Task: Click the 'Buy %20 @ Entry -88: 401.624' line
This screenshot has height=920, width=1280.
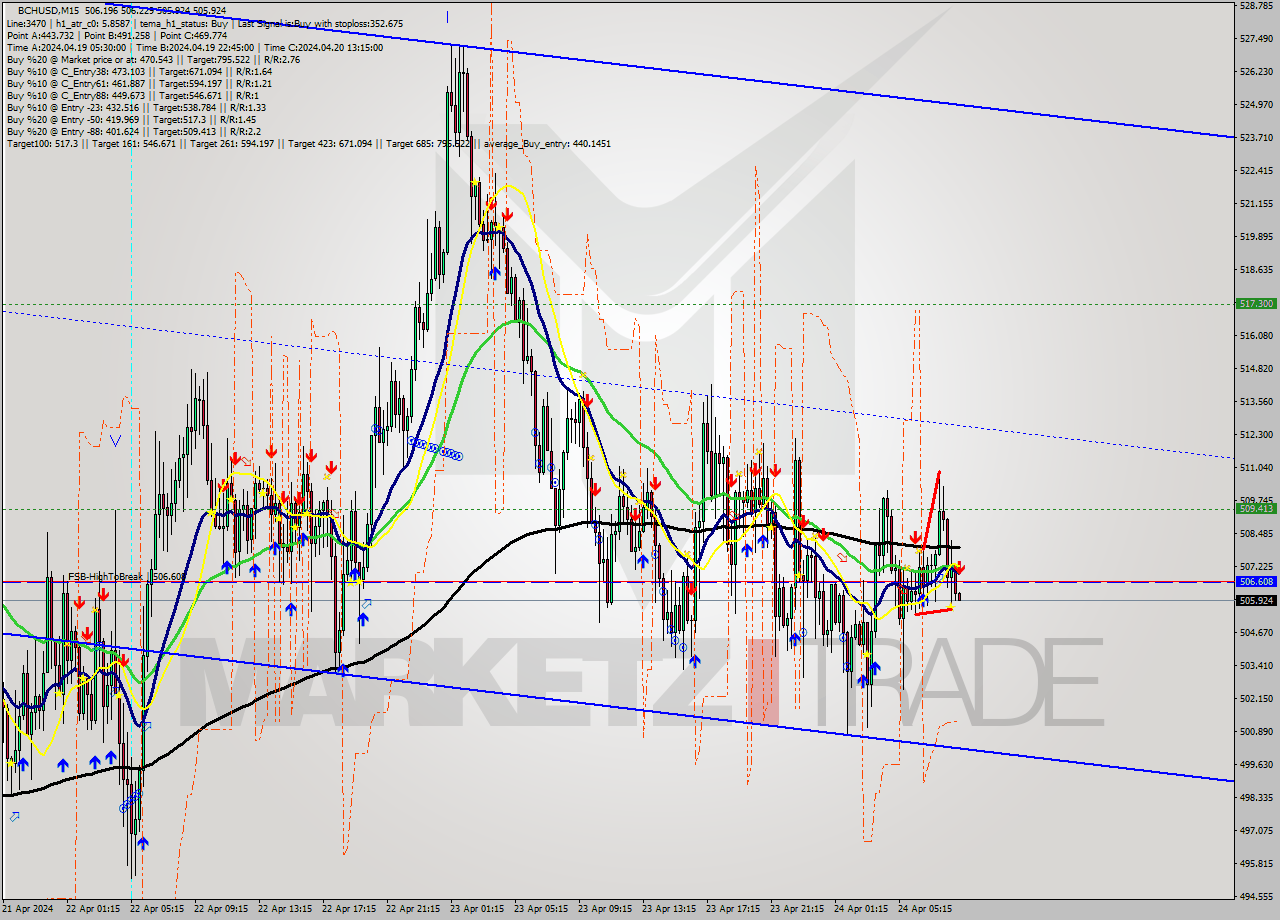Action: pos(134,131)
